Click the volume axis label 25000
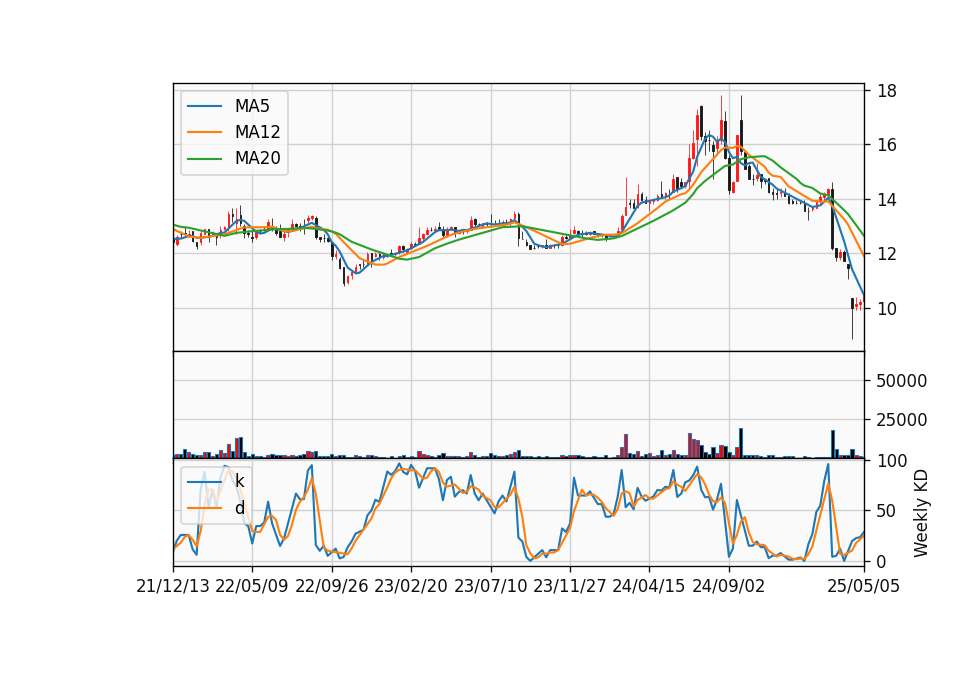 coord(901,420)
